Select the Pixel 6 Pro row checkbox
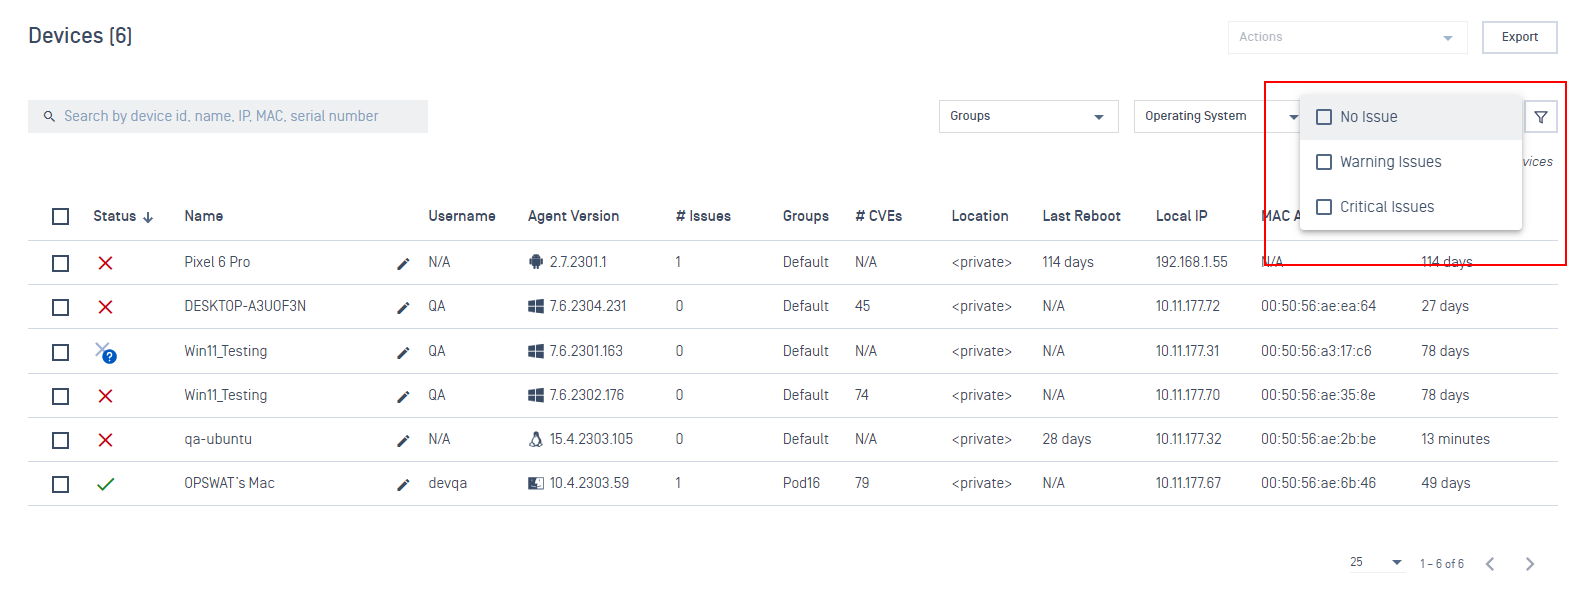 (61, 263)
